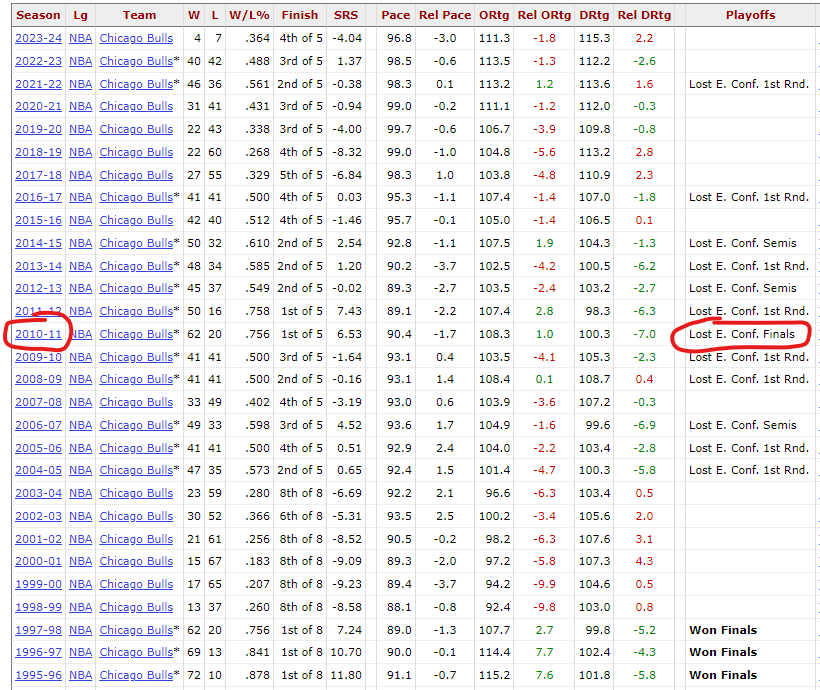Screen dimensions: 820x690
Task: Open the 2022-23 season link
Action: [38, 61]
